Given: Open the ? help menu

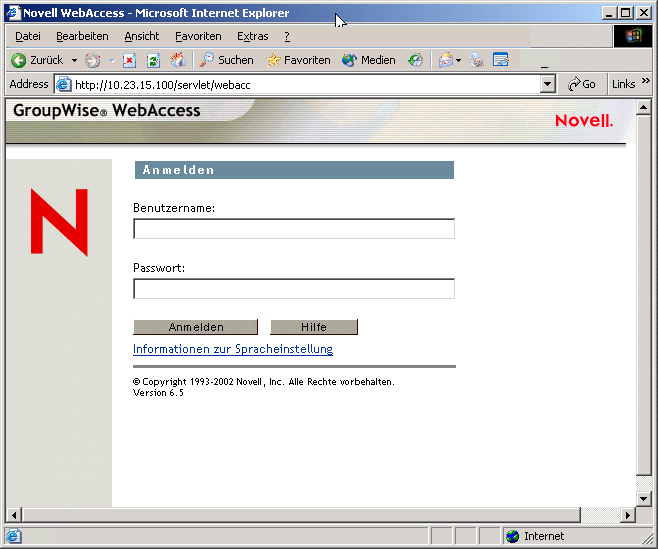Looking at the screenshot, I should (287, 37).
